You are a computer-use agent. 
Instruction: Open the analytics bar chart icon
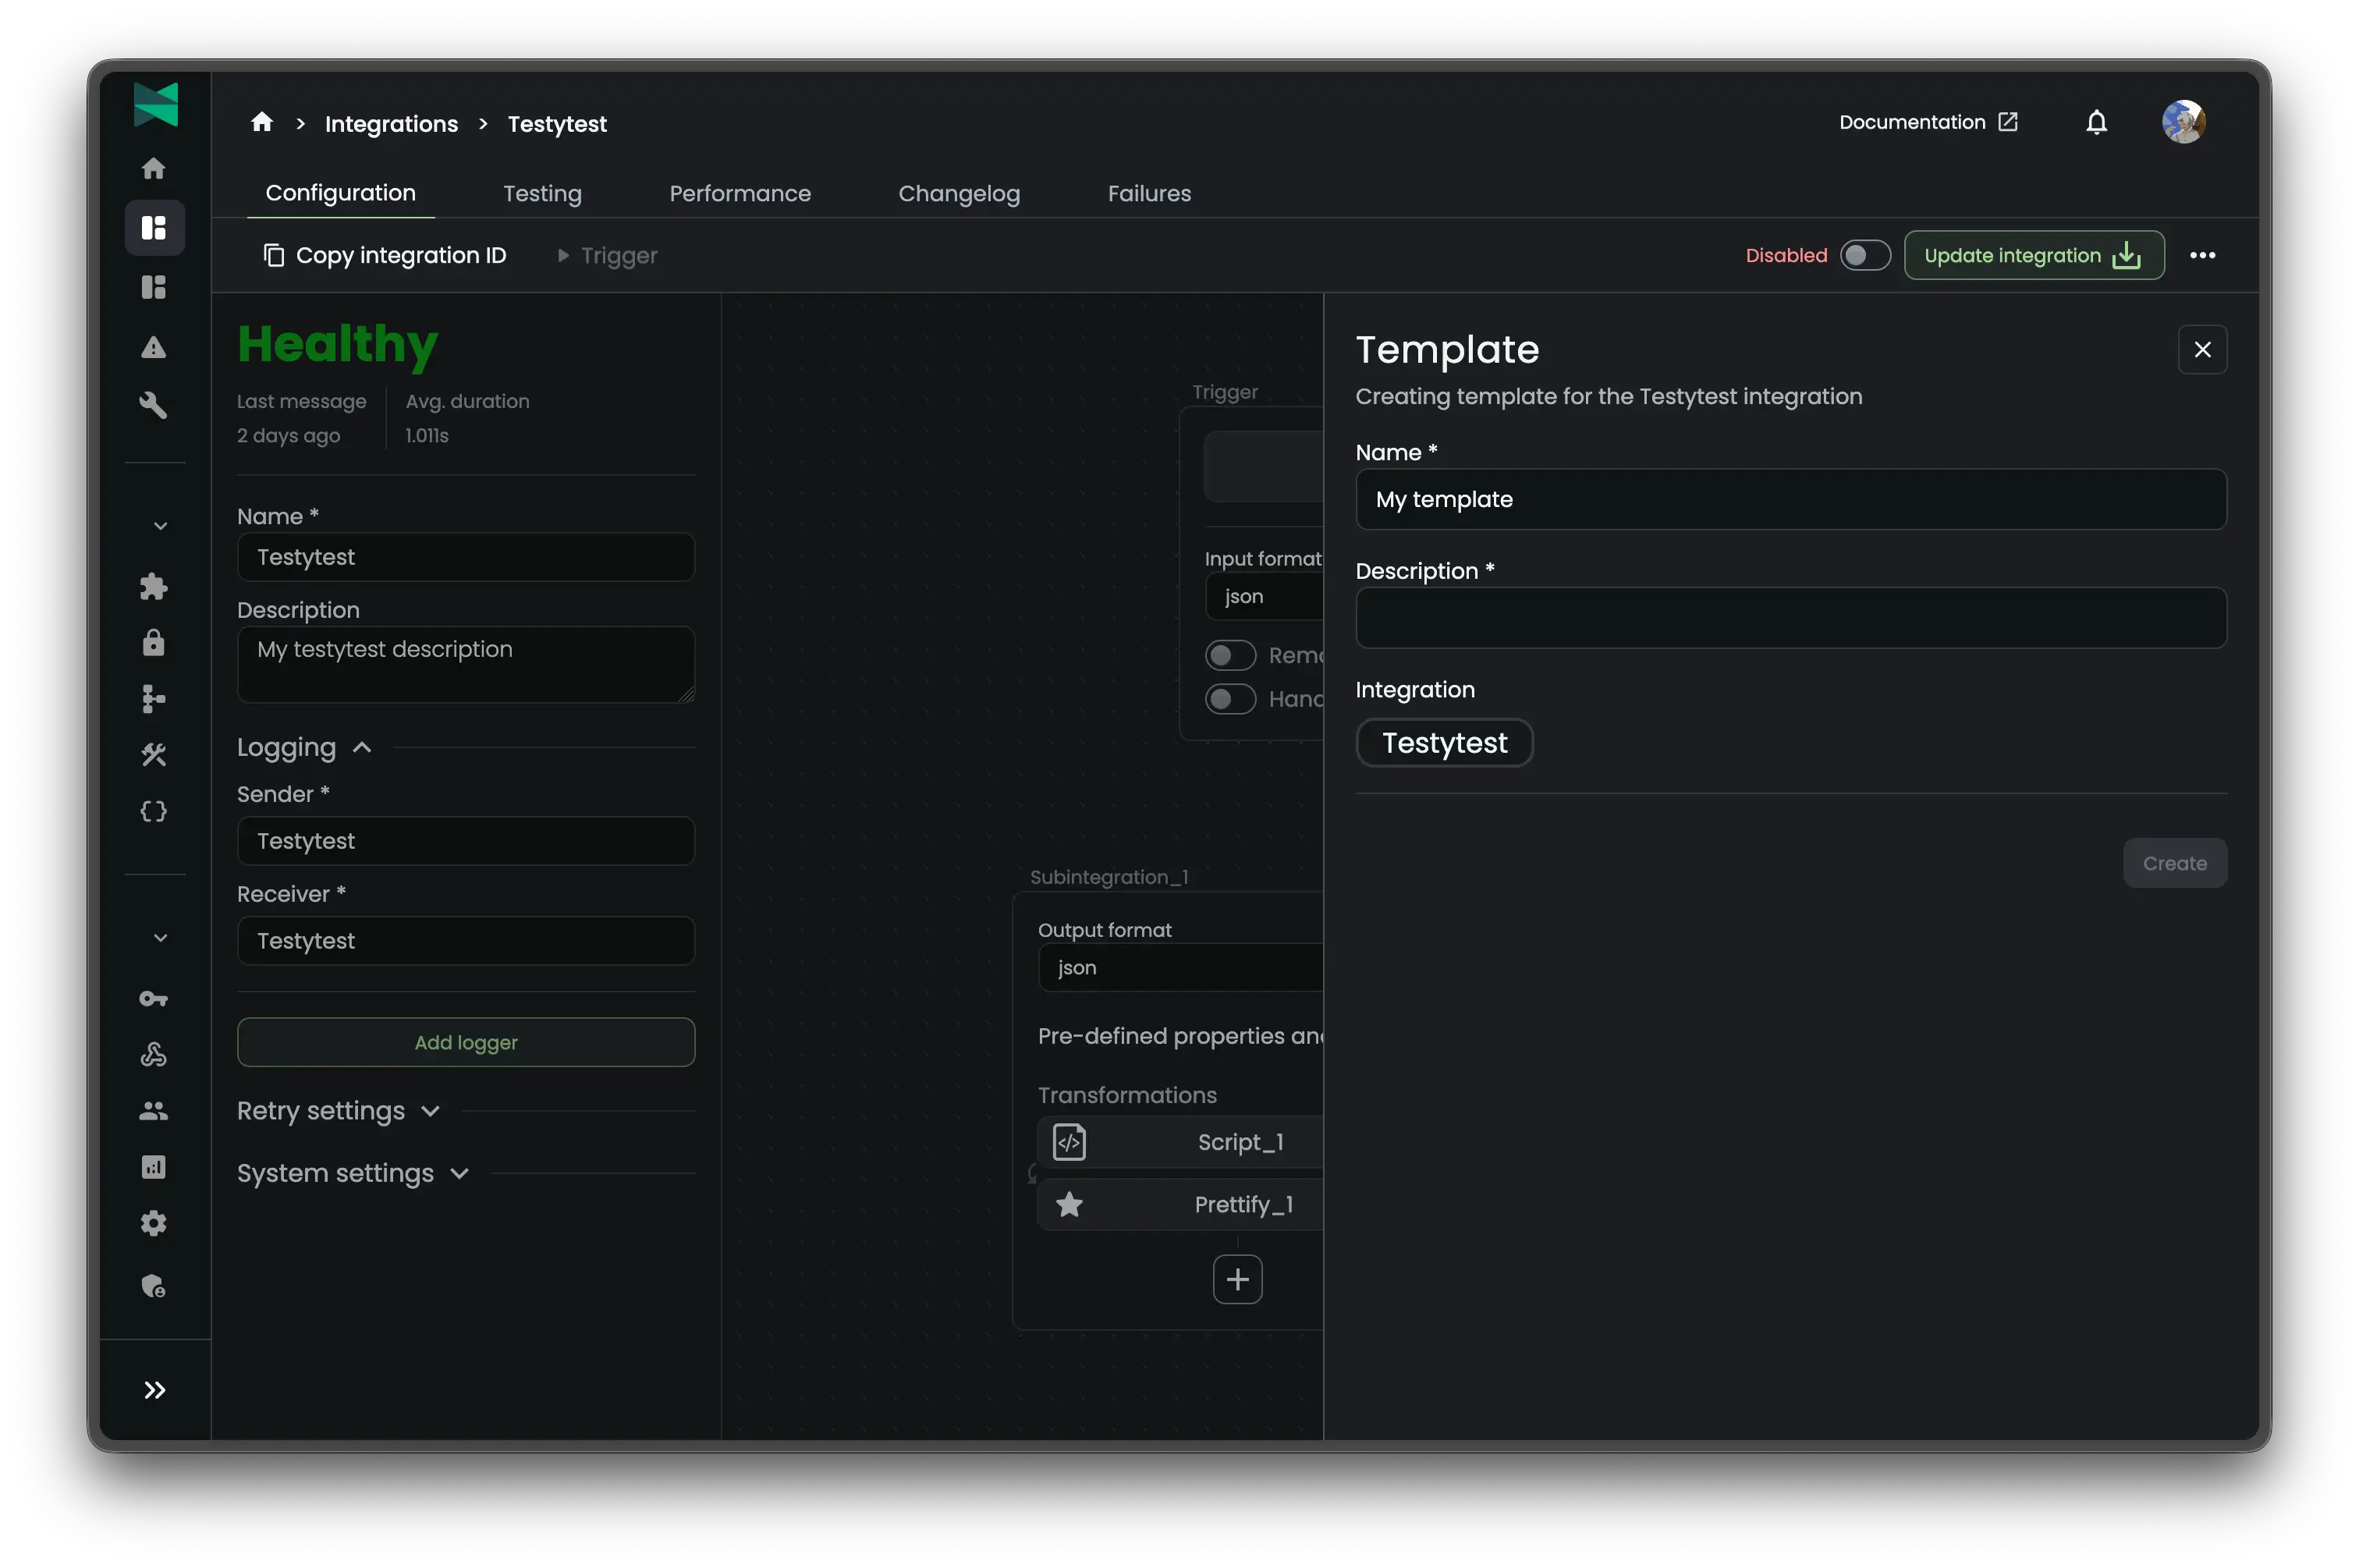(x=155, y=1166)
